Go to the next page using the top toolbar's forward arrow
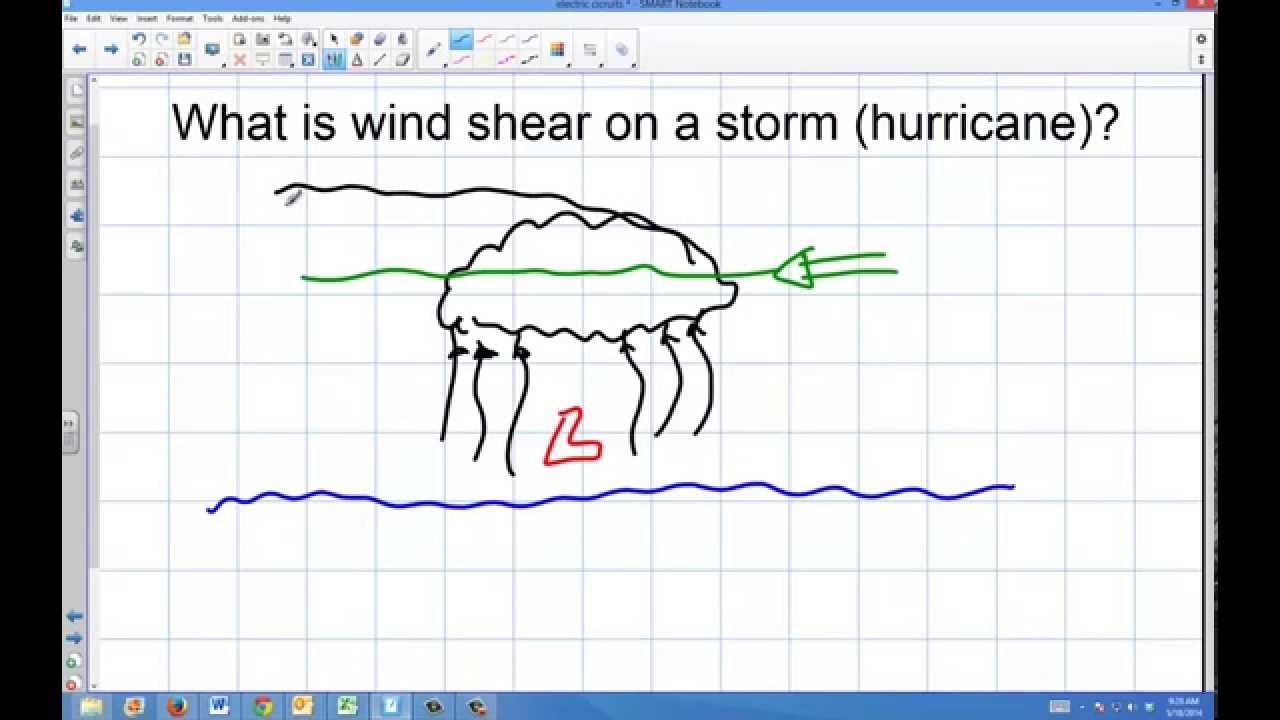The image size is (1280, 720). (x=111, y=49)
